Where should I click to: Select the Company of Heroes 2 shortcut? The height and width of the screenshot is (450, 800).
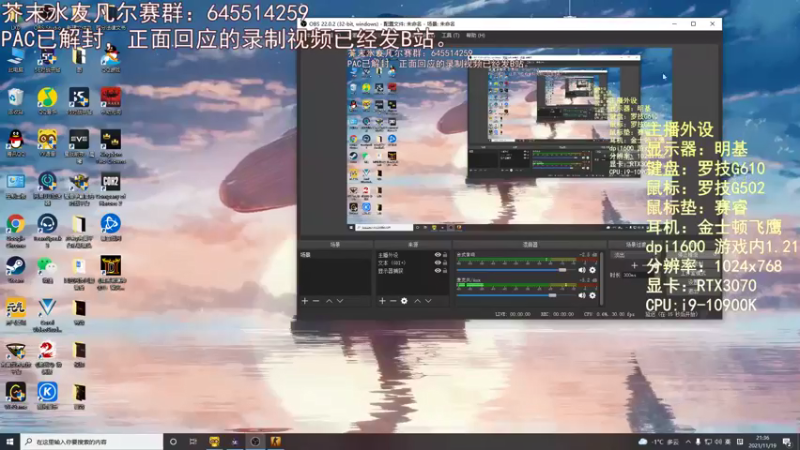(x=111, y=189)
